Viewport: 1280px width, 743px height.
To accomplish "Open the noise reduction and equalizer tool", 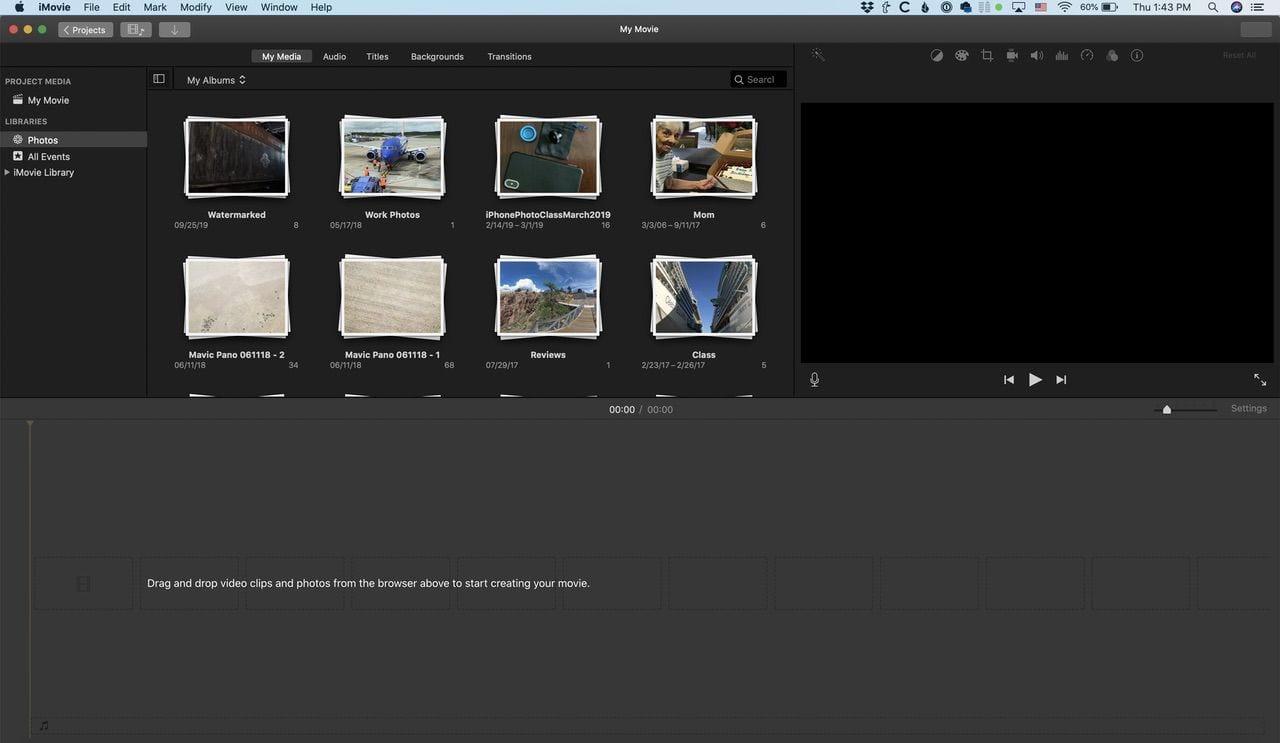I will click(x=1062, y=56).
